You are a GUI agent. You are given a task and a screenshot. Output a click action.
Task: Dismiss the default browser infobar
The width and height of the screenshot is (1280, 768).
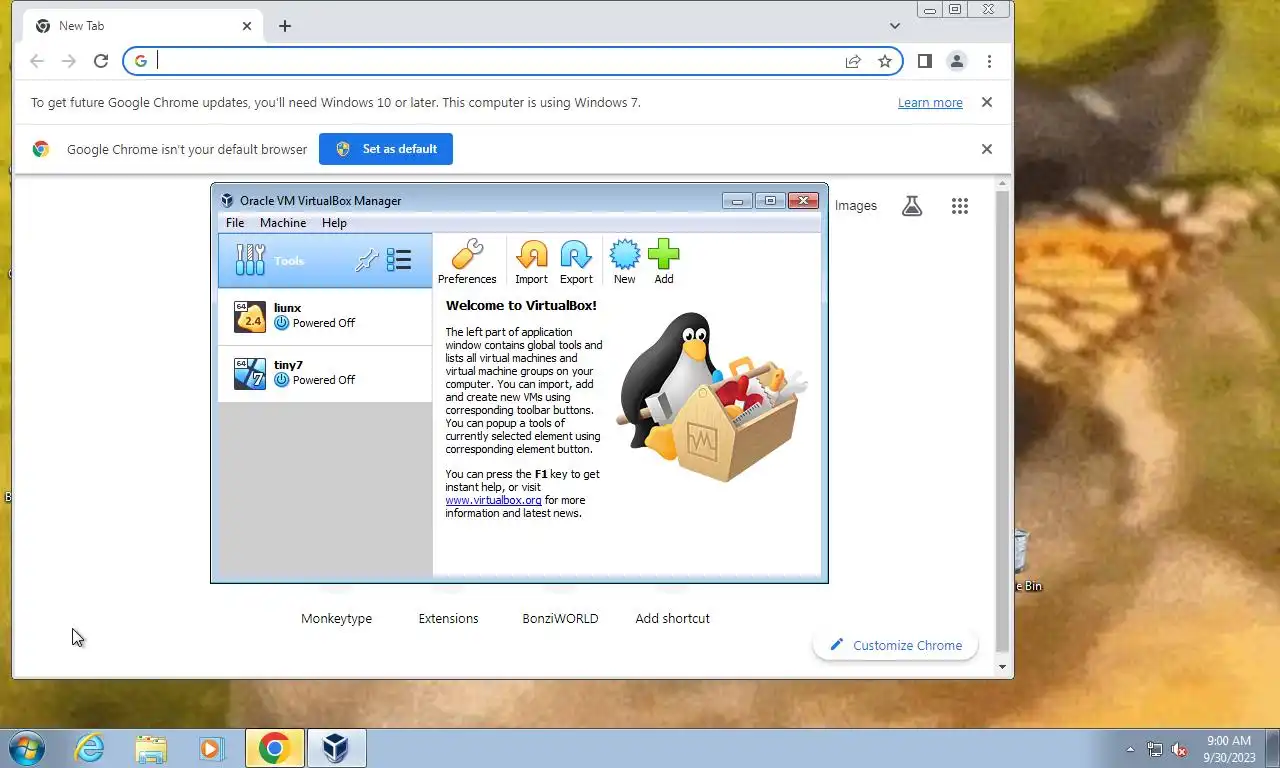coord(987,149)
